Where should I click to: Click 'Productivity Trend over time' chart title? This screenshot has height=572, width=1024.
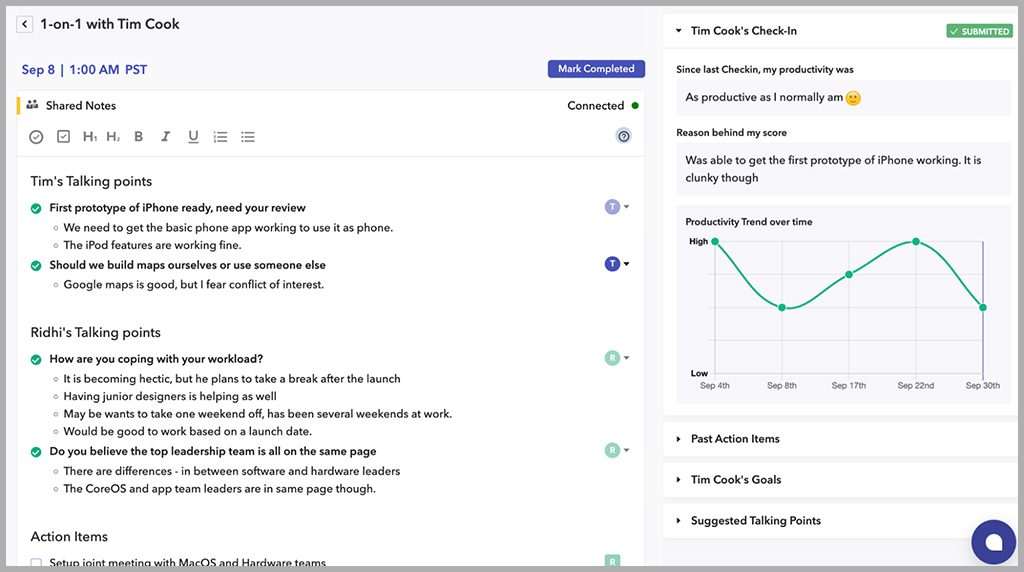748,222
